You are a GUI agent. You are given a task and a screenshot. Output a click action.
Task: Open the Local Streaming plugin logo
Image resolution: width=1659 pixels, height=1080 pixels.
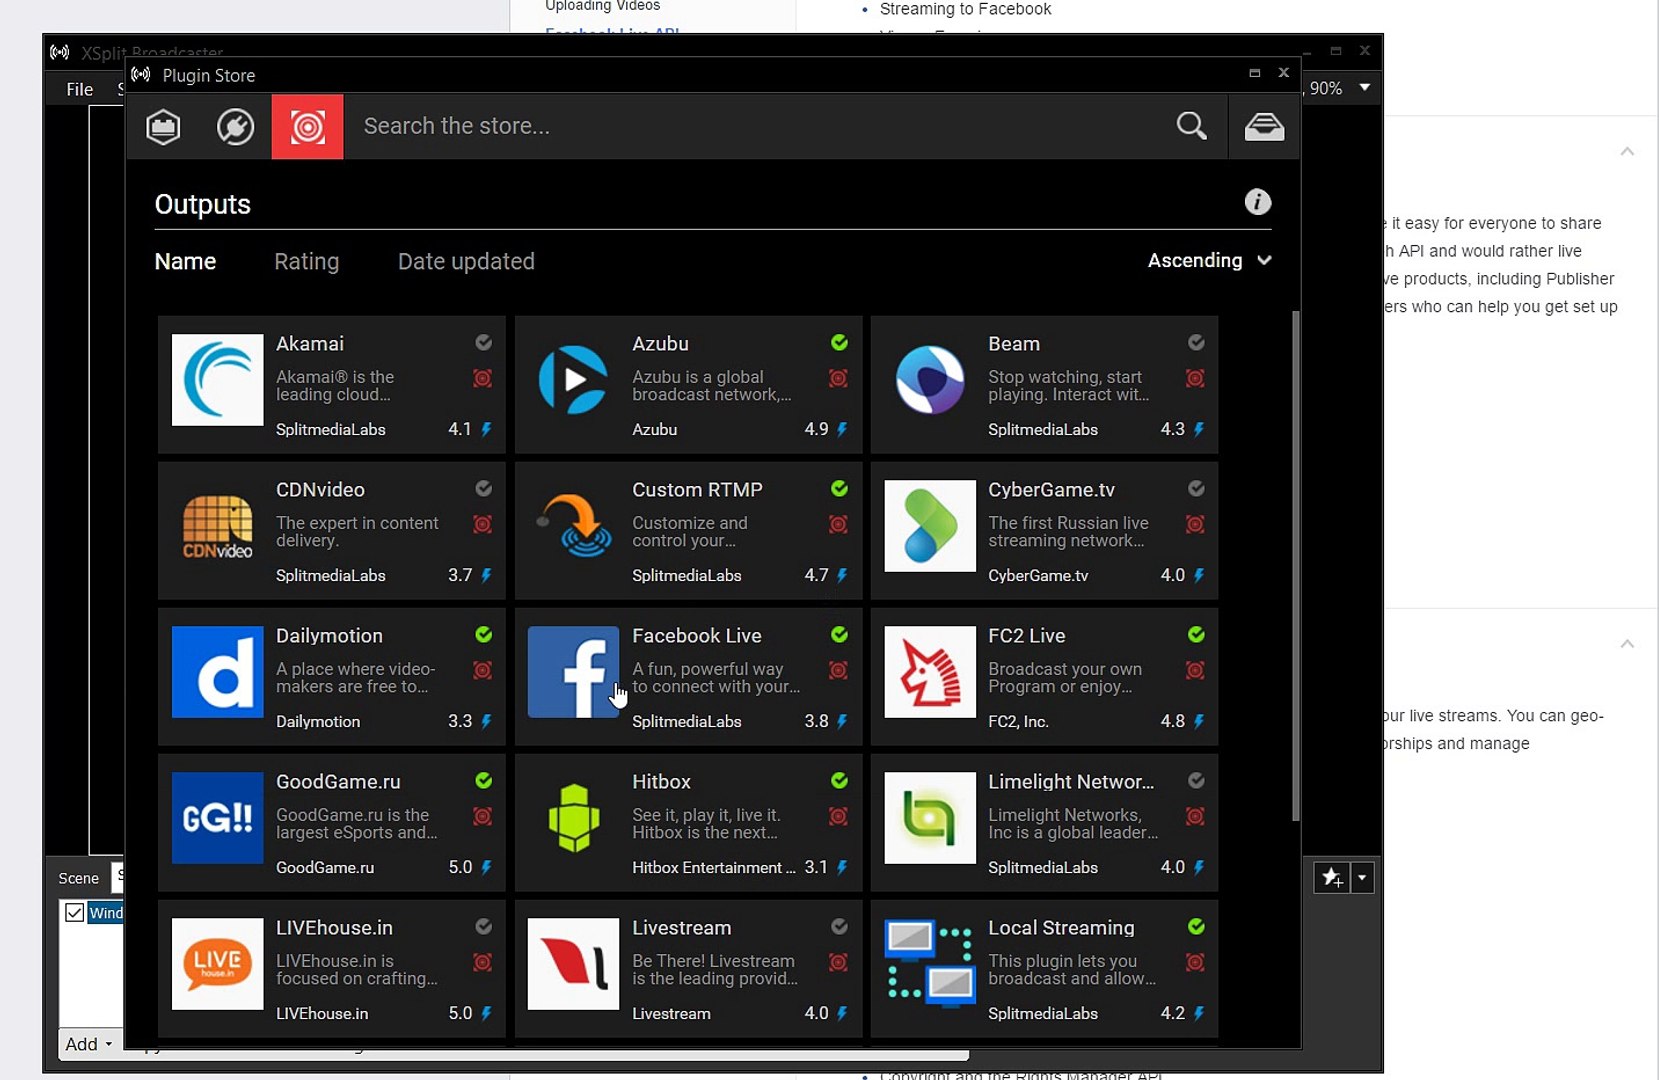click(930, 964)
